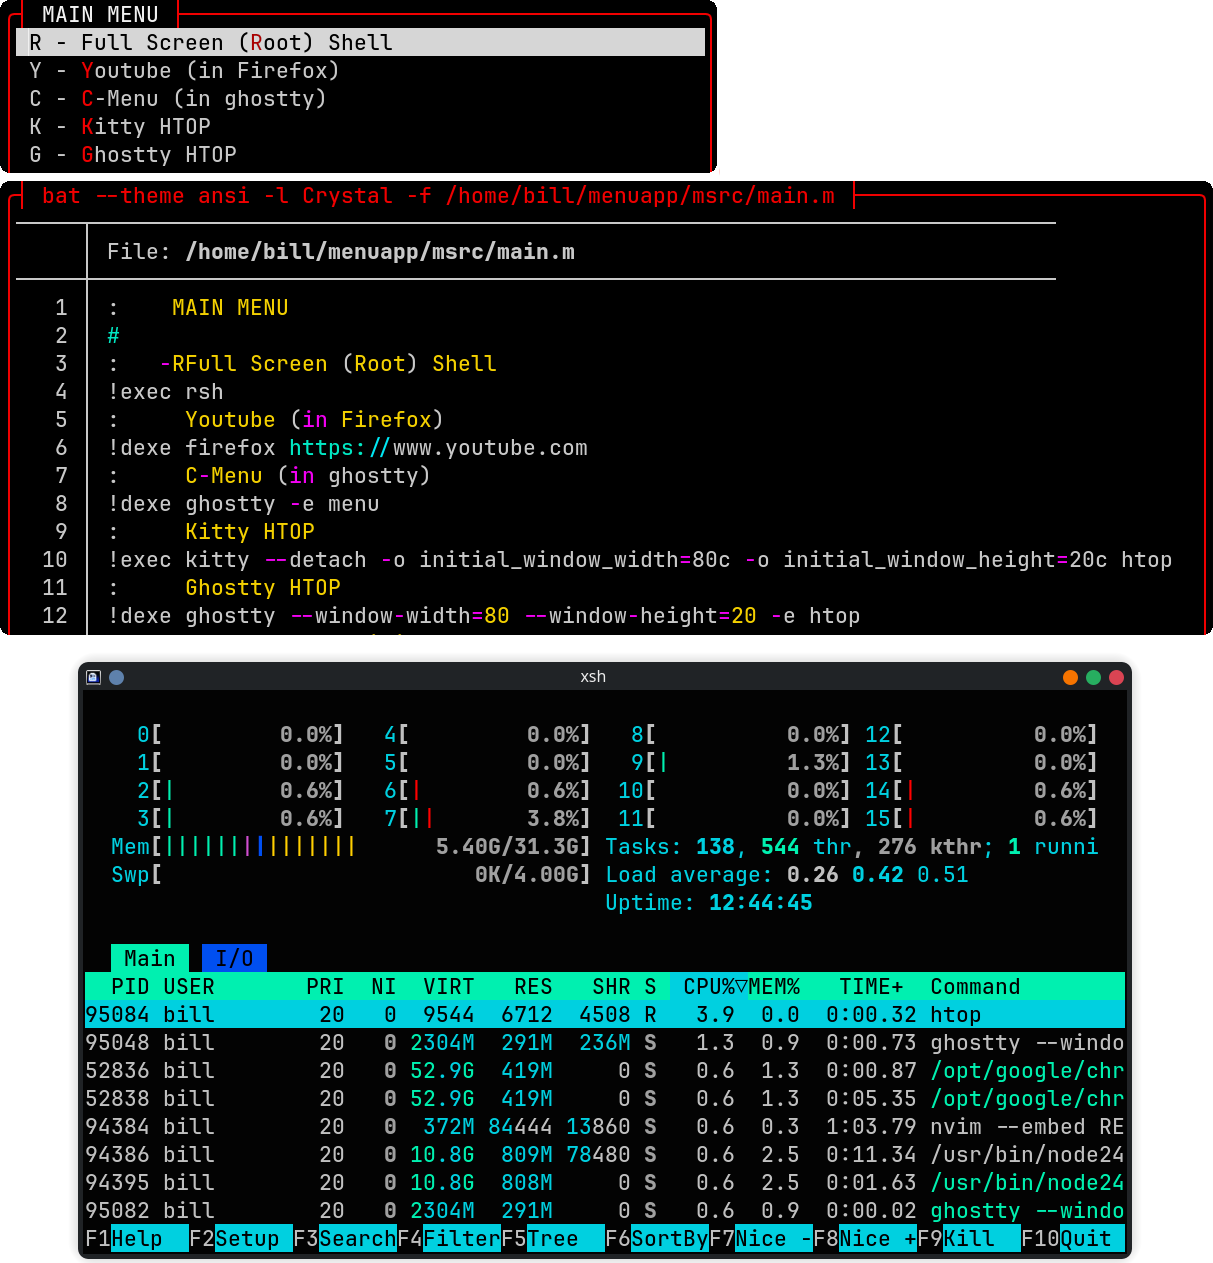Screen dimensions: 1213x1263
Task: Close the xsh window with red button
Action: click(1116, 677)
